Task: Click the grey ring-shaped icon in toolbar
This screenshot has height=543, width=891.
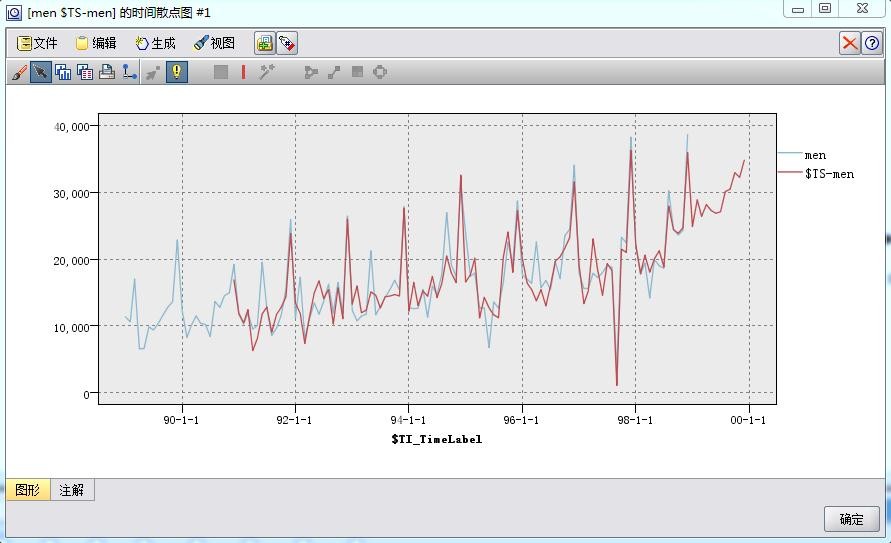Action: pos(380,72)
